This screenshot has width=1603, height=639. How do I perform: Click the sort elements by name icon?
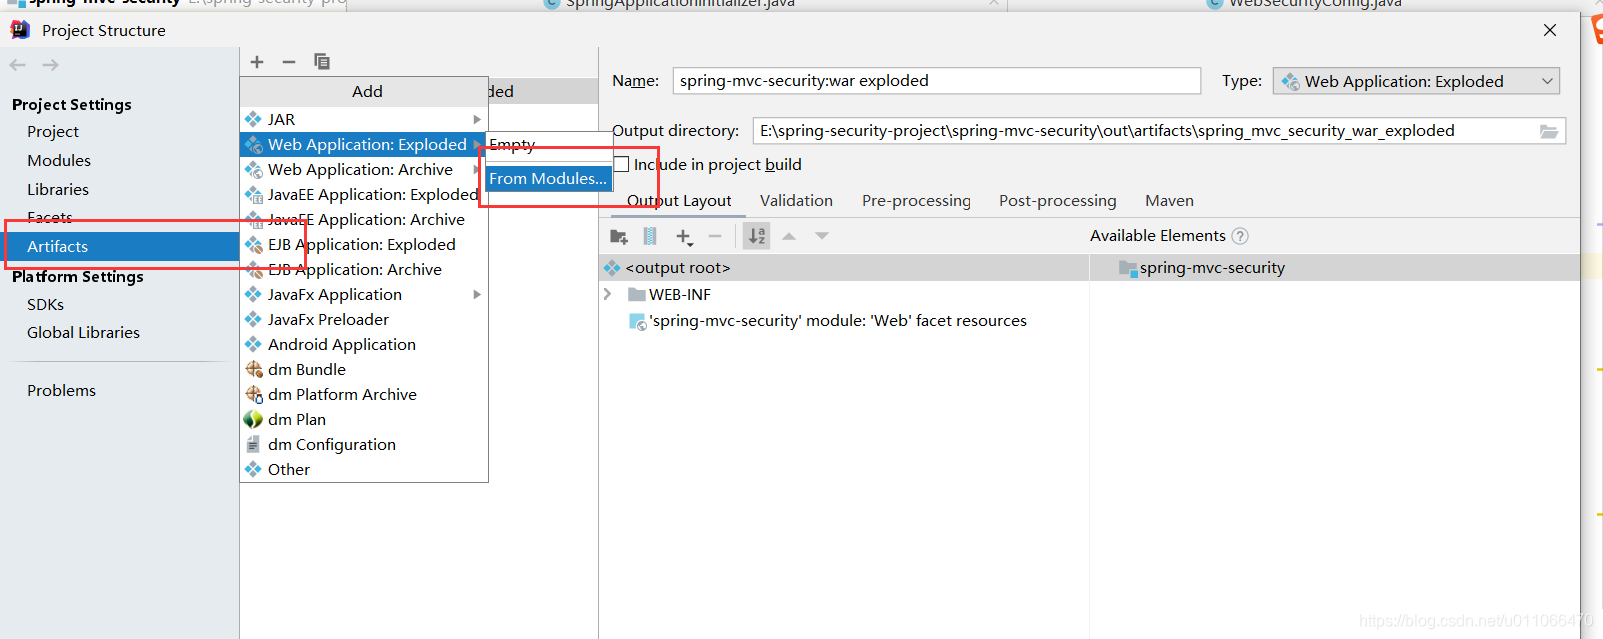click(757, 236)
